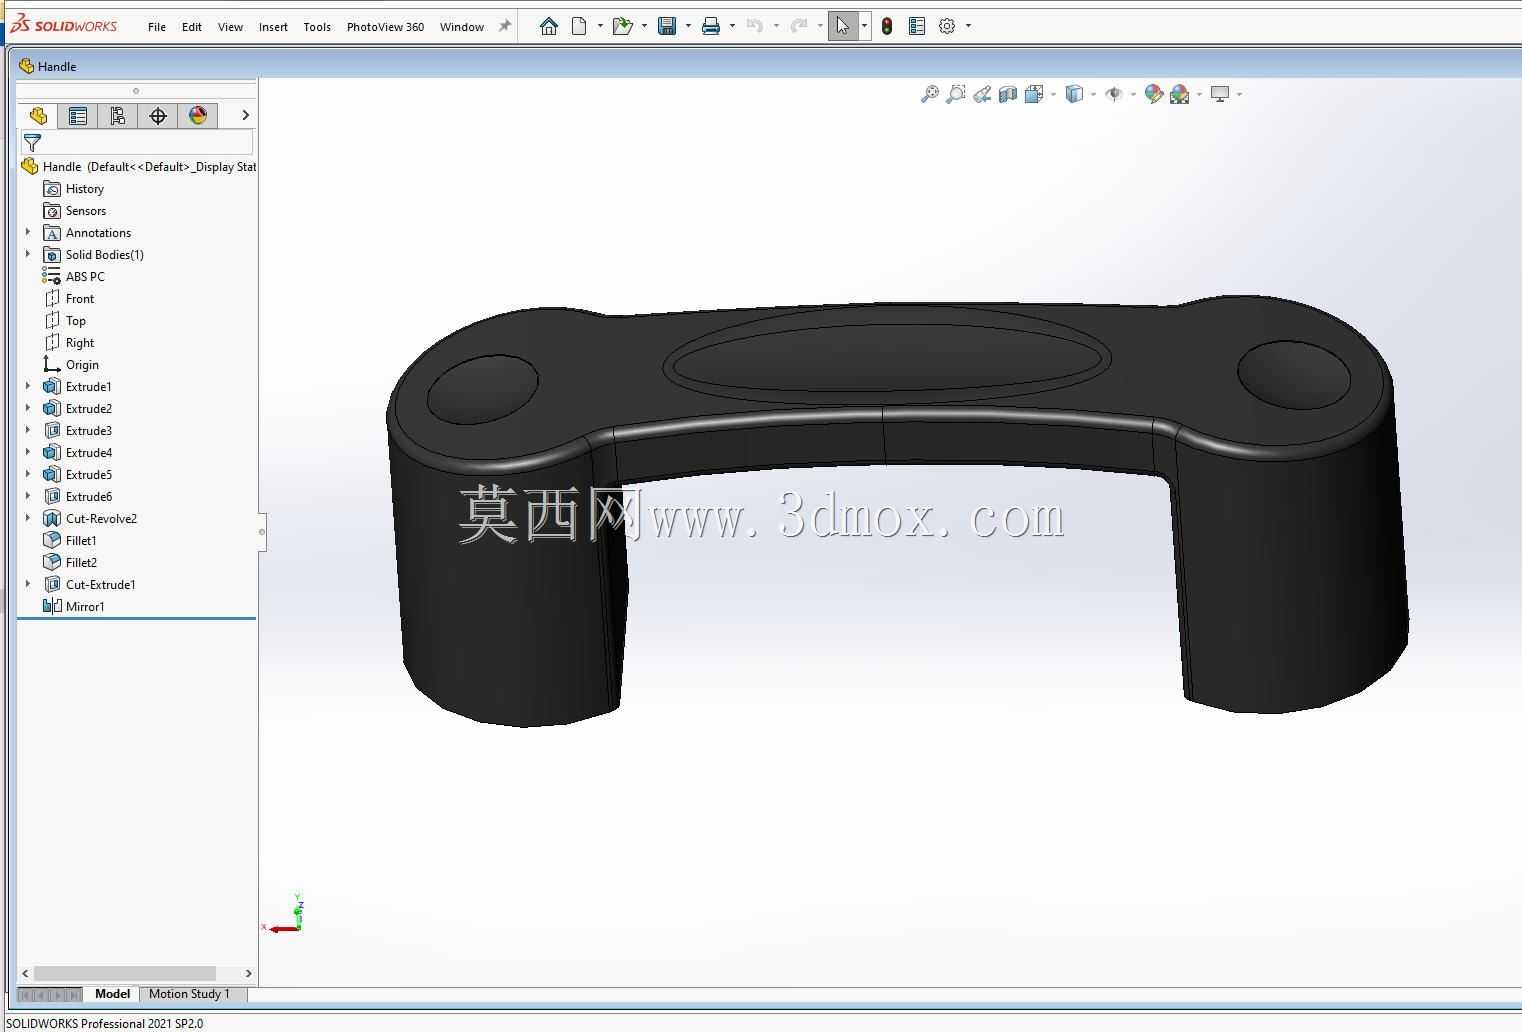The height and width of the screenshot is (1032, 1522).
Task: Select the History item in tree
Action: [84, 189]
